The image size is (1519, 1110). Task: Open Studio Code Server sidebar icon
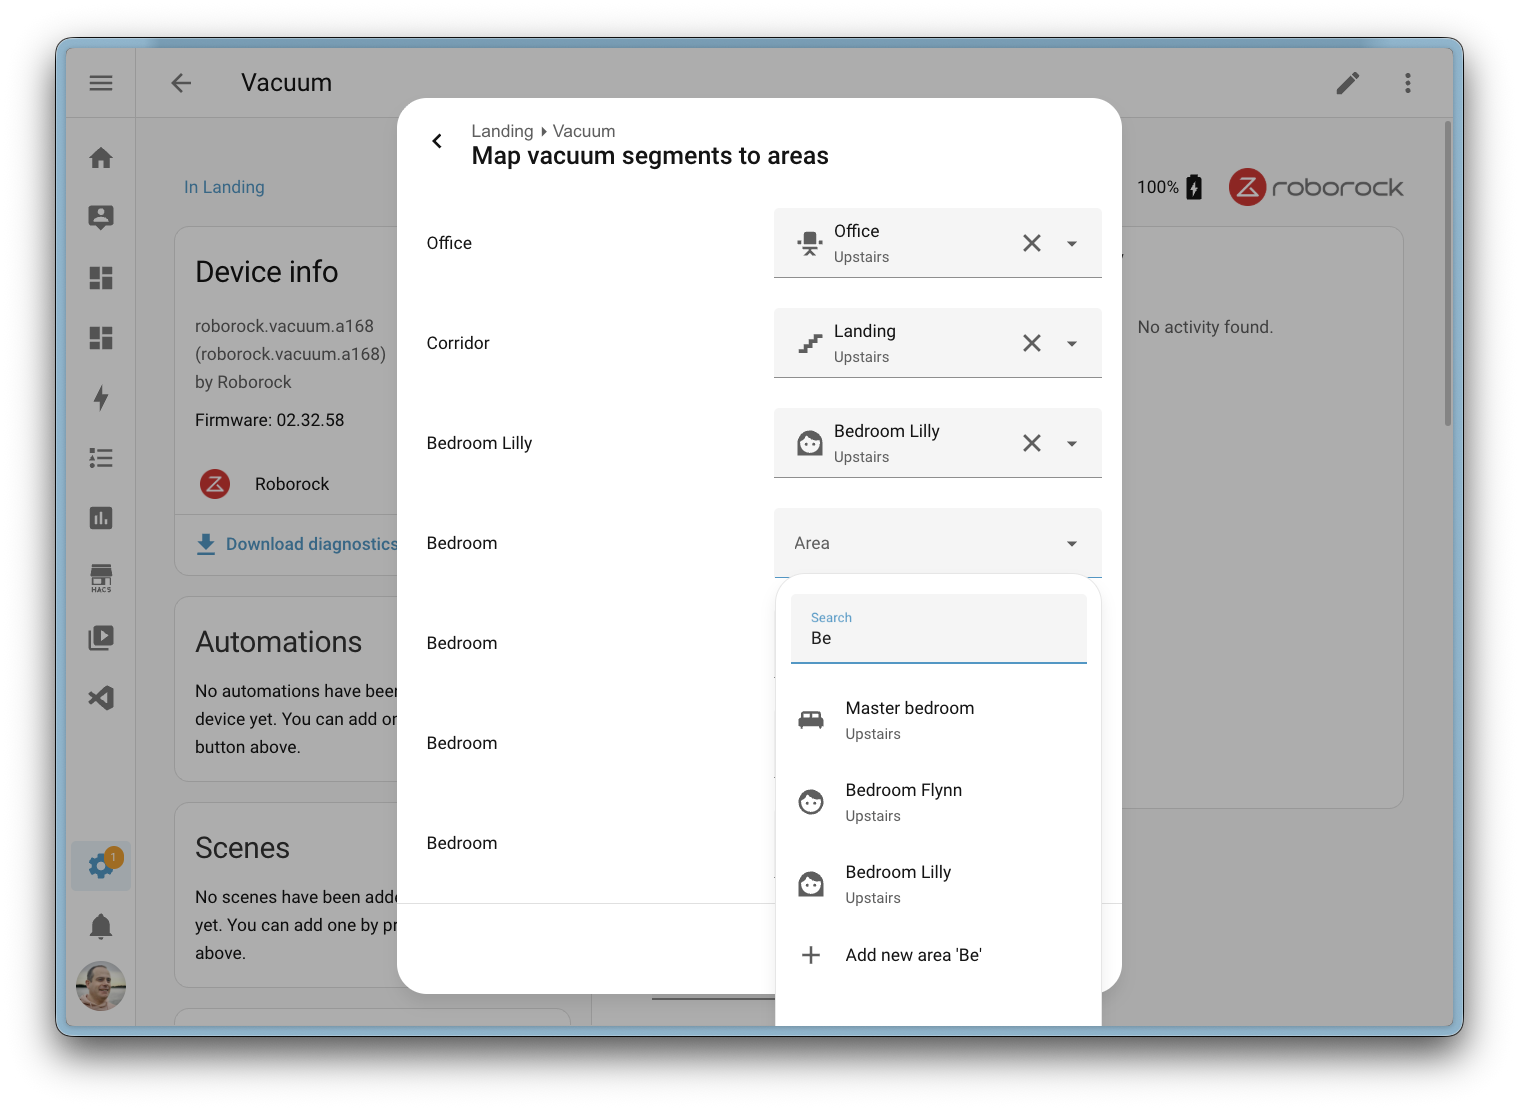[x=100, y=697]
